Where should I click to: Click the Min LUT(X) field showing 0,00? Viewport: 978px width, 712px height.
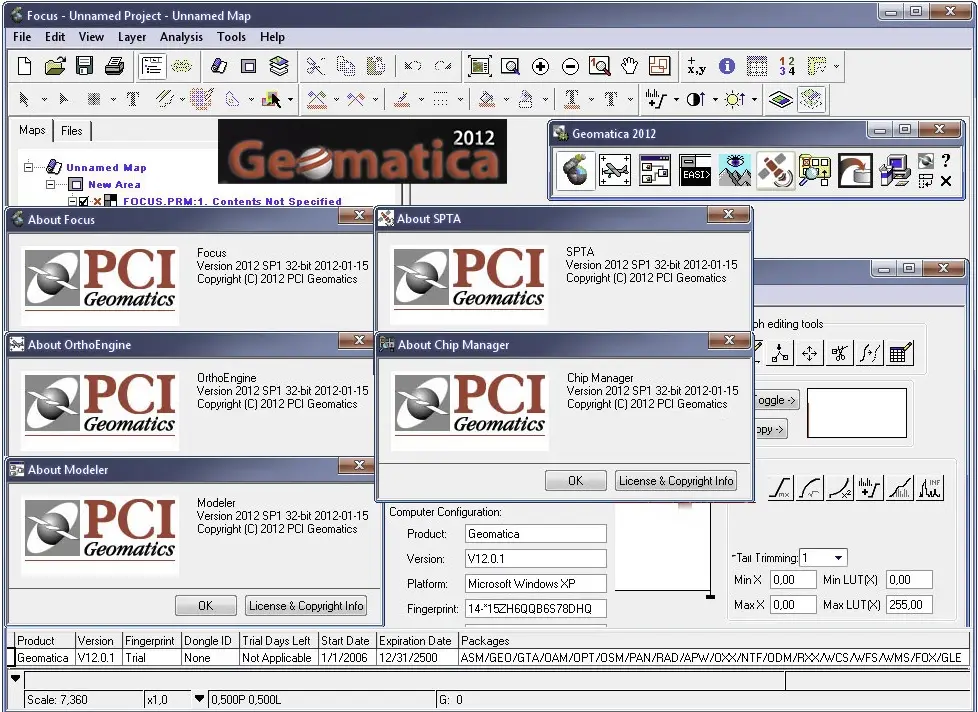point(909,579)
